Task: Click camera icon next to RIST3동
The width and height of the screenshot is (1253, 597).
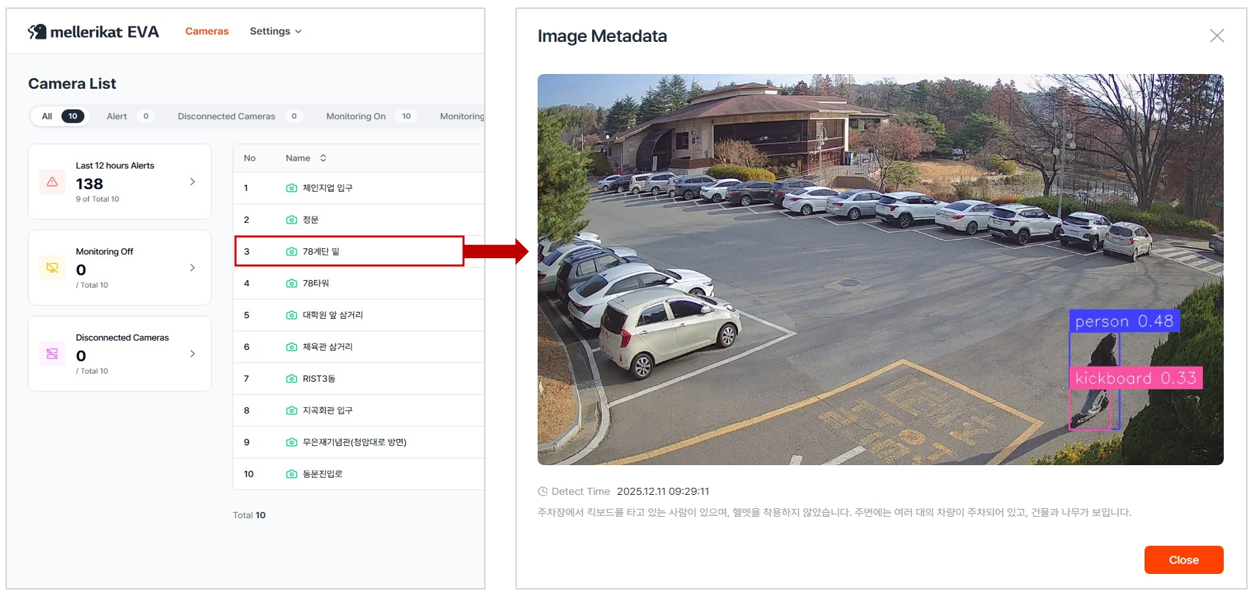Action: click(x=291, y=379)
